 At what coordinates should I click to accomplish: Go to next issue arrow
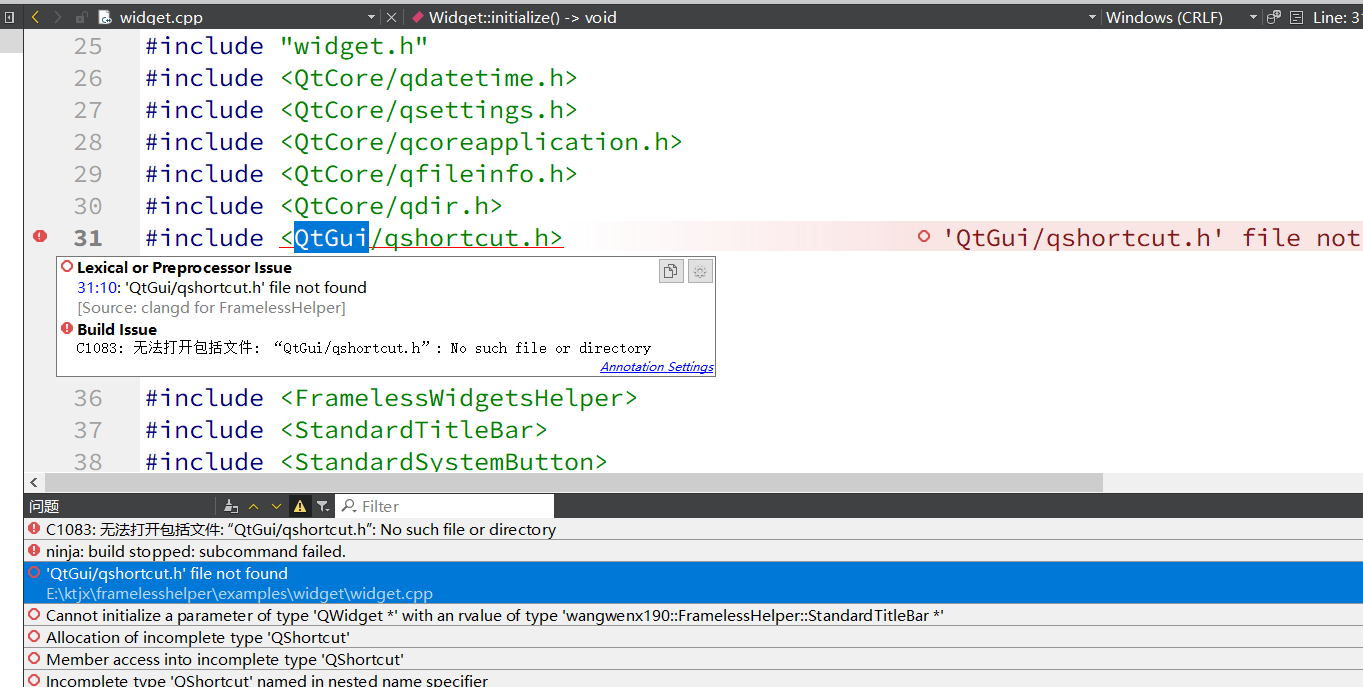coord(276,506)
